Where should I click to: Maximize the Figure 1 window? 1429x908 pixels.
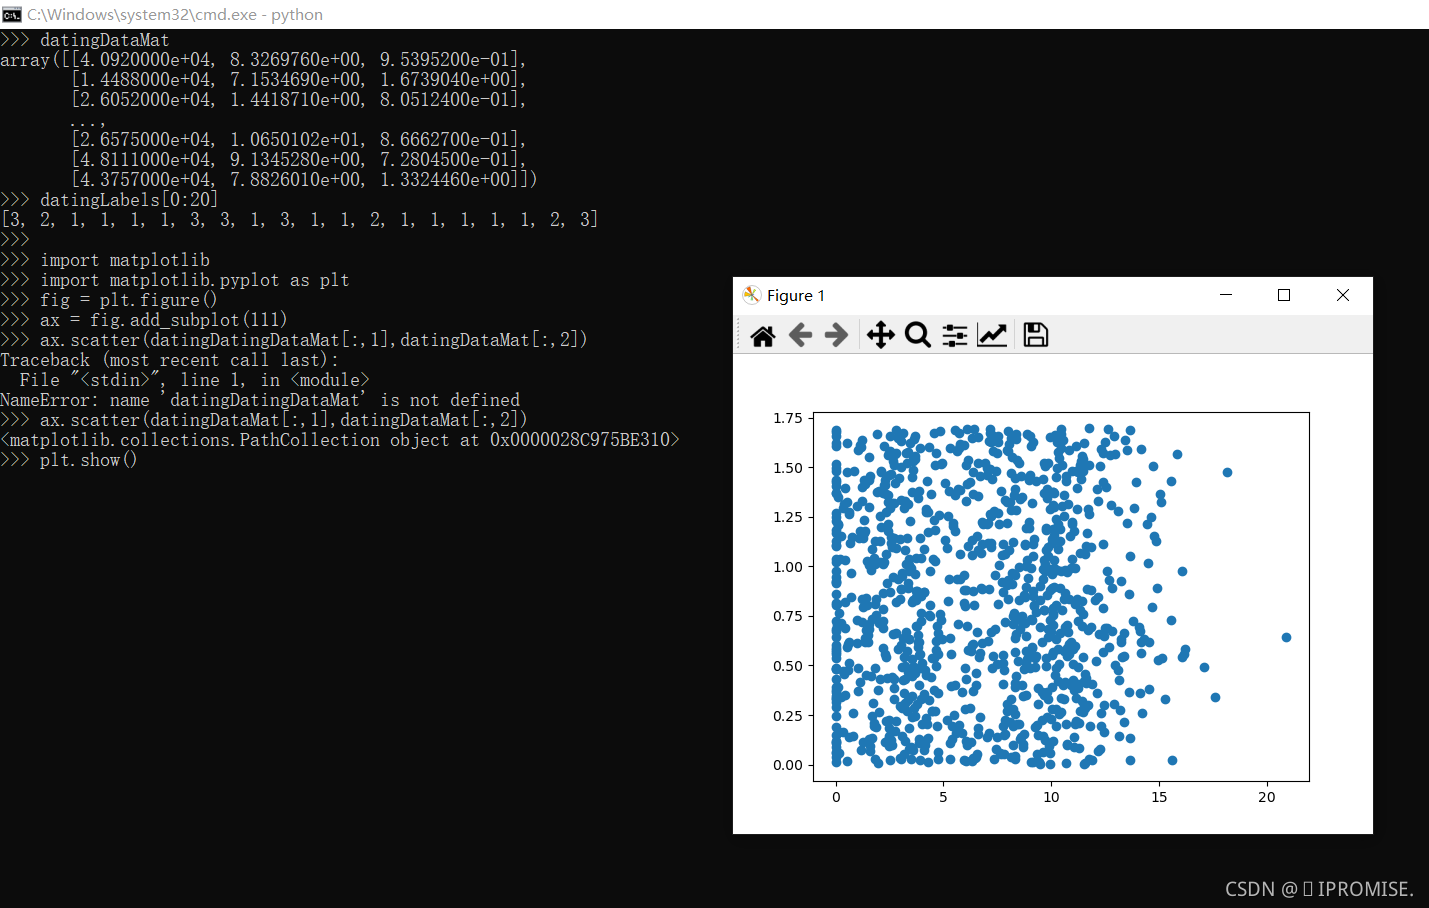click(1284, 295)
